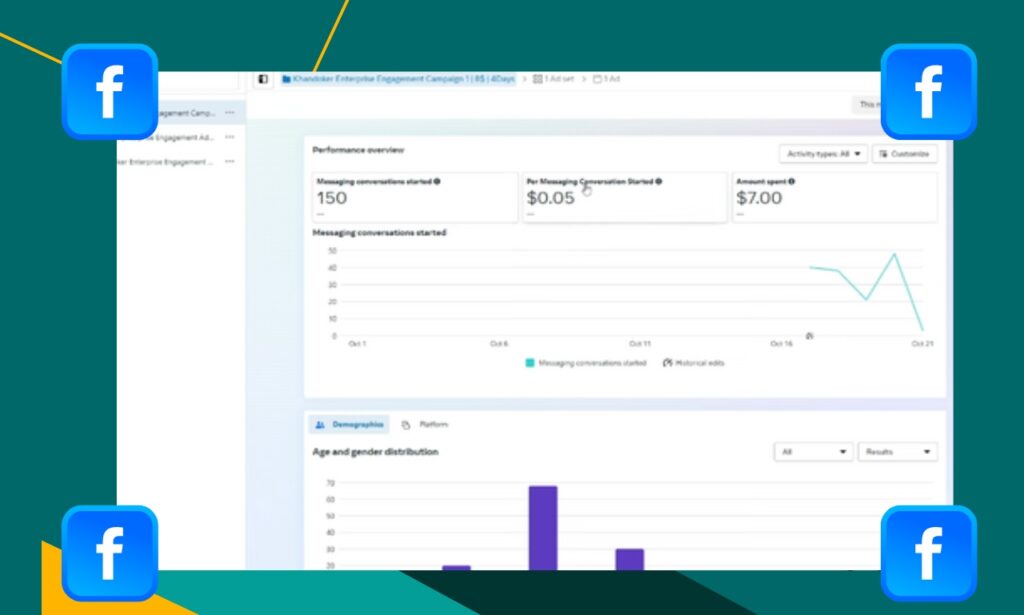Click the campaign folder icon in breadcrumb

(x=286, y=79)
